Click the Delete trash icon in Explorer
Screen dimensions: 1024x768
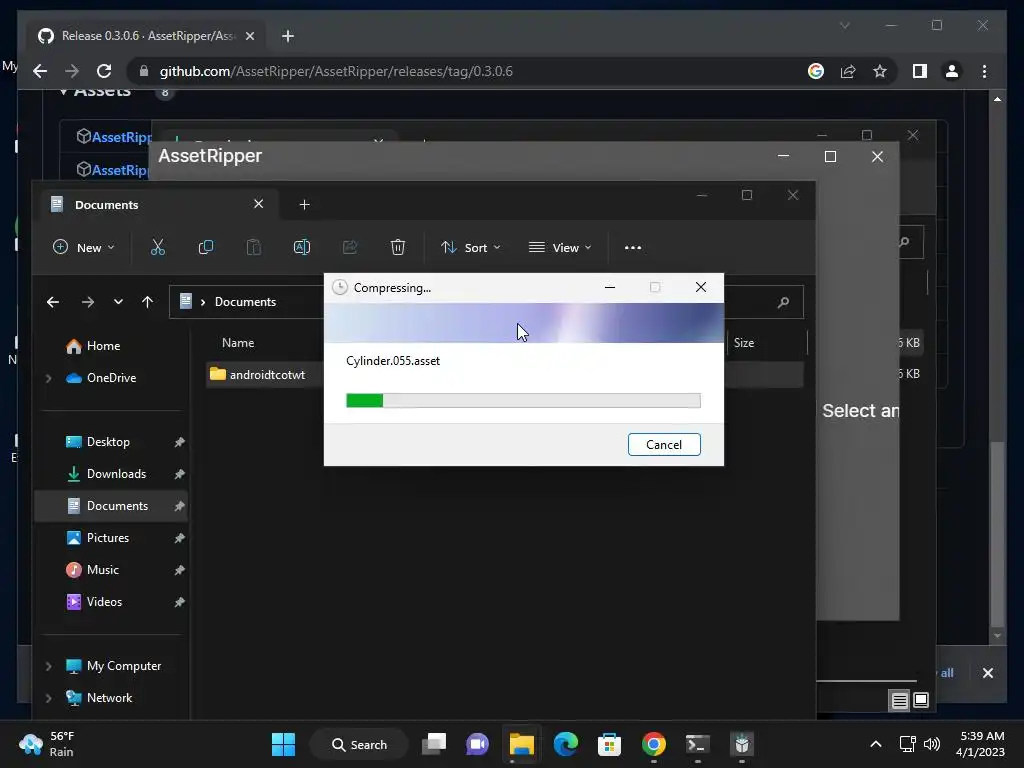point(398,248)
